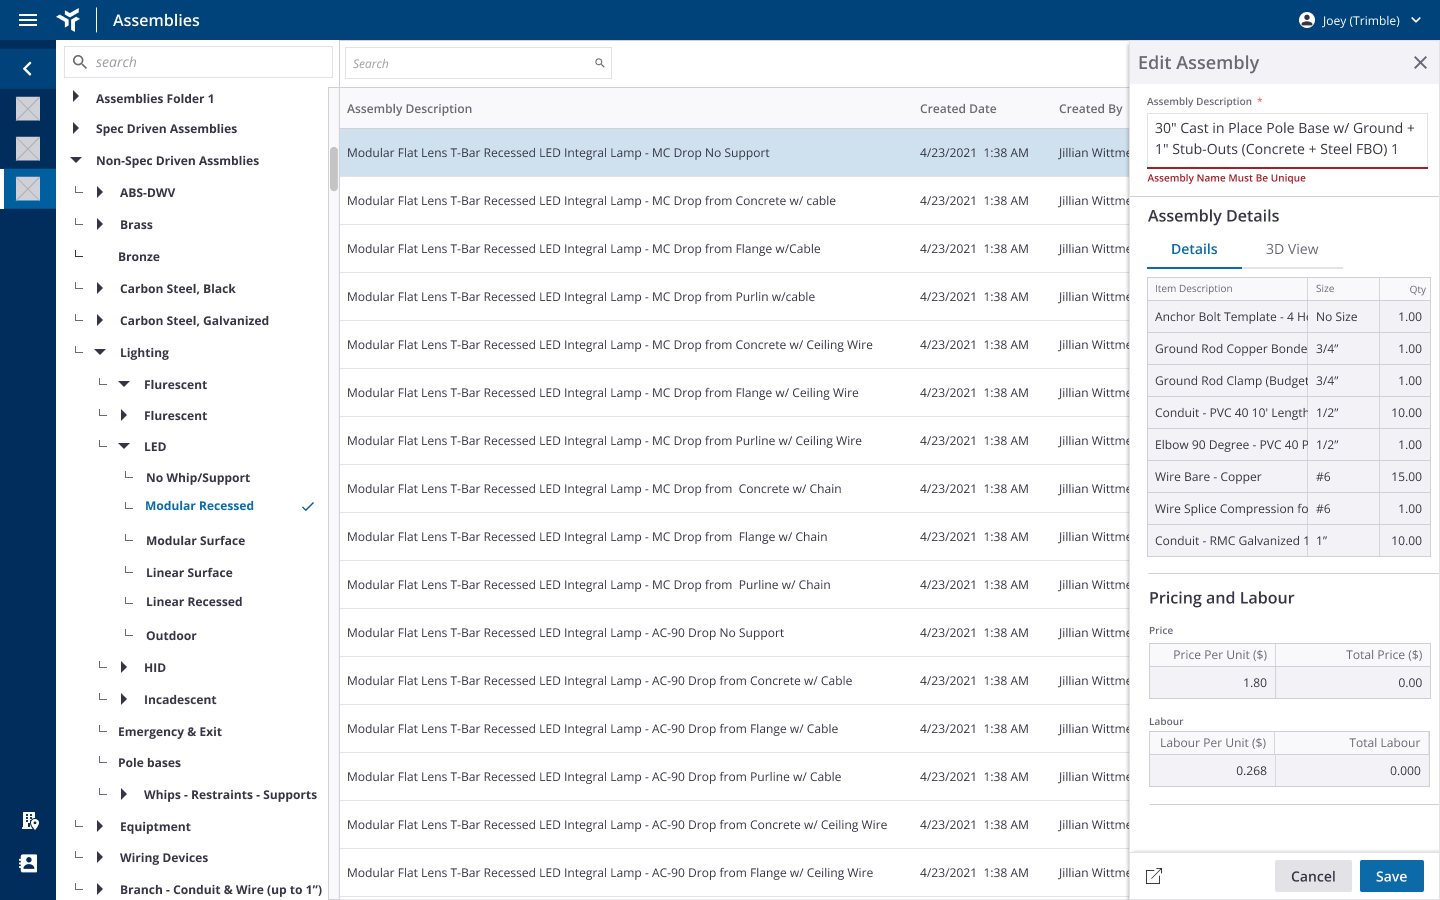
Task: Open the Joey (Trimble) user account dropdown
Action: [1359, 20]
